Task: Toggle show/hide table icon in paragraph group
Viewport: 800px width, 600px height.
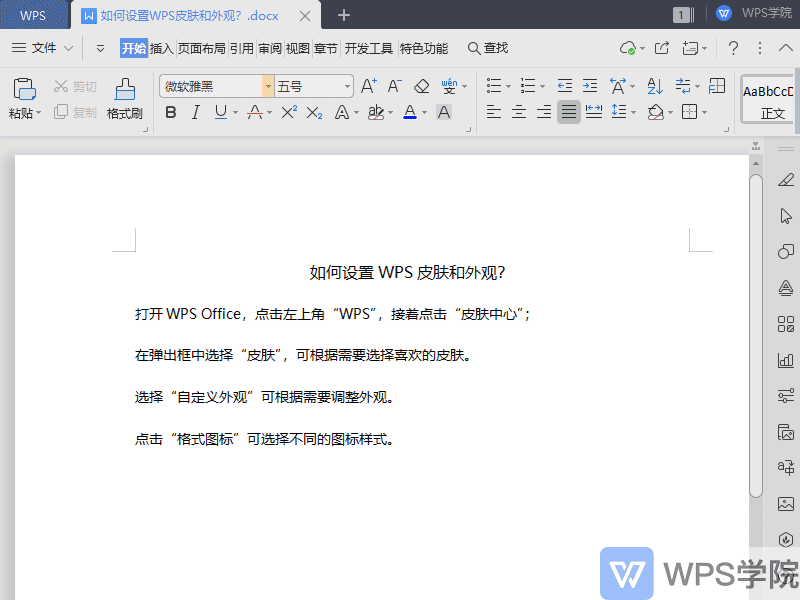Action: pyautogui.click(x=717, y=86)
